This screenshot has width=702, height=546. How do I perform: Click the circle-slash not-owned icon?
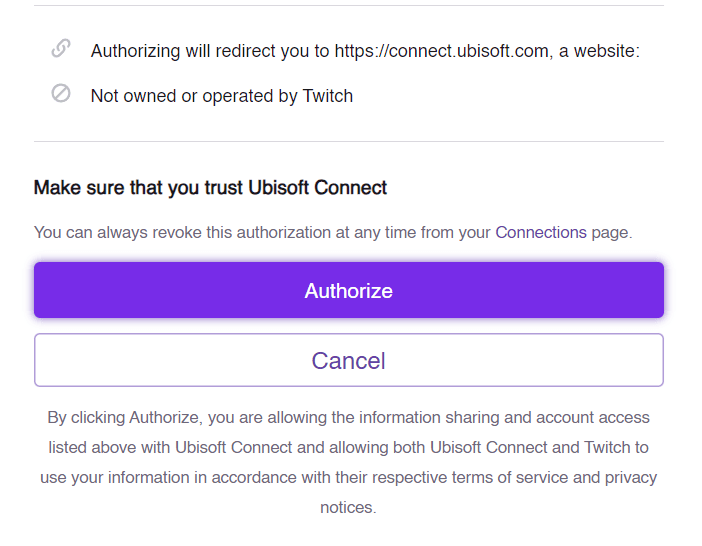click(61, 94)
